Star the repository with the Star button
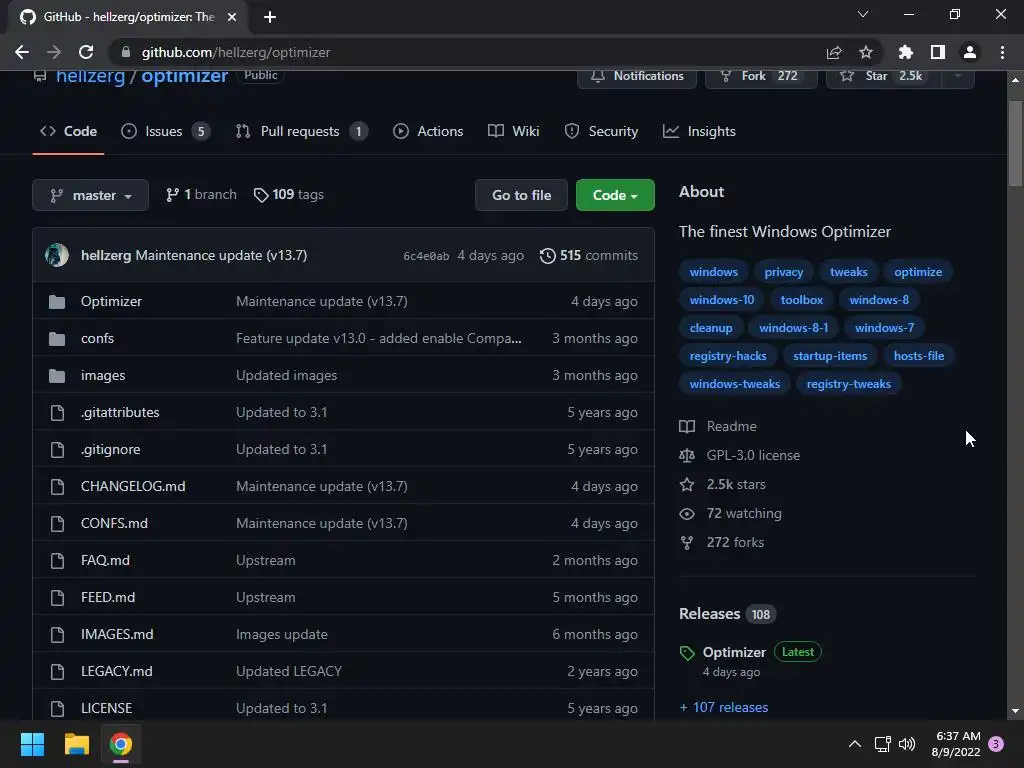 pos(884,77)
